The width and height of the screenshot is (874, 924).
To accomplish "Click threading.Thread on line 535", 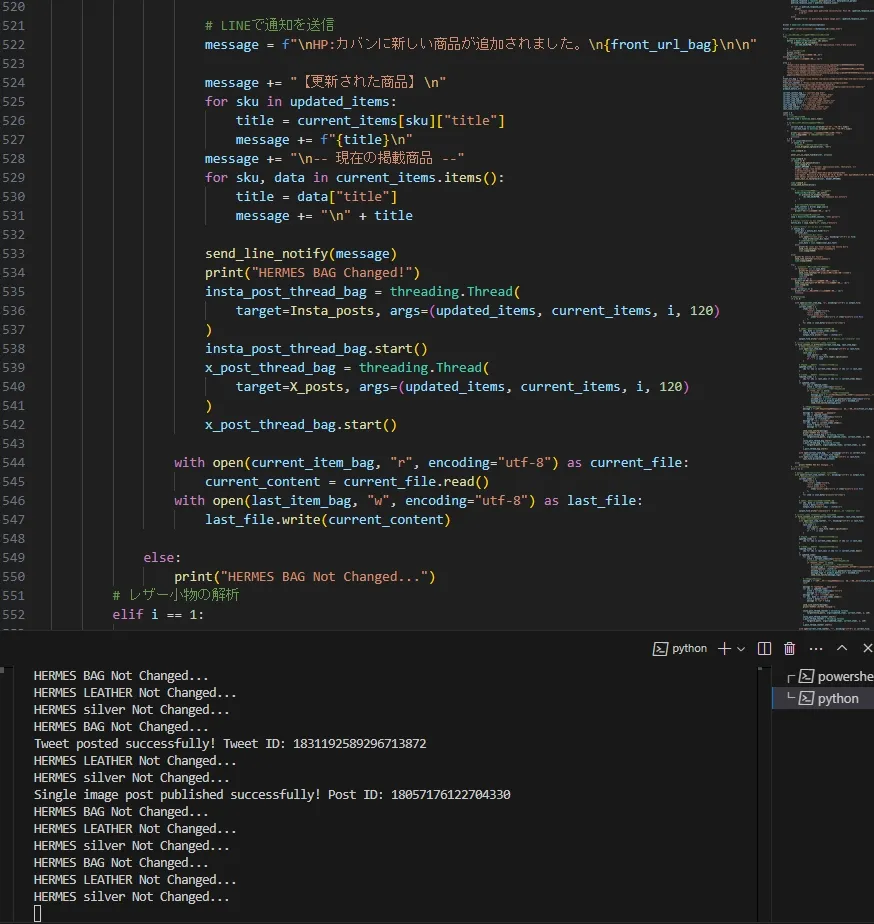I will click(x=450, y=292).
